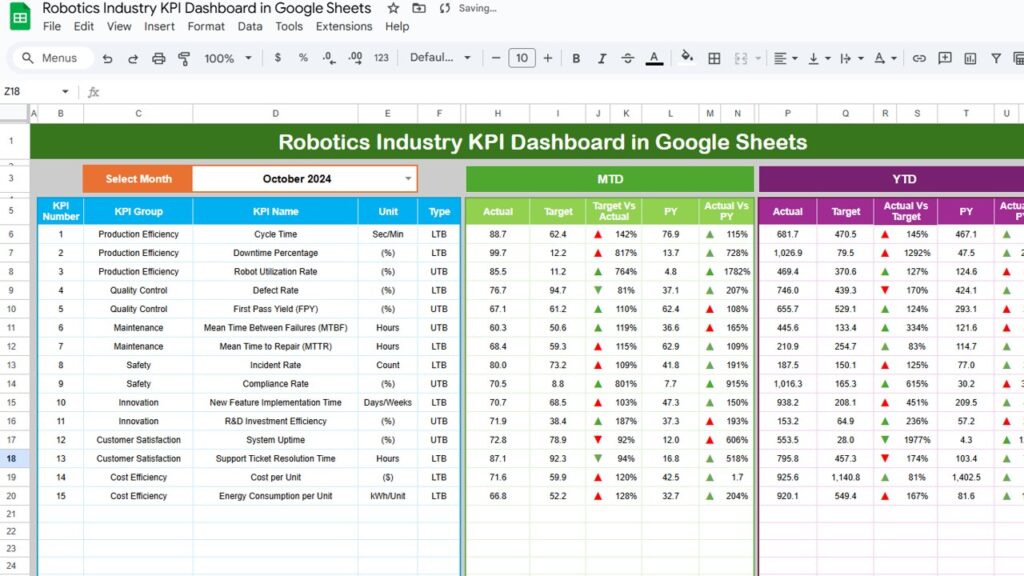Select column D header
1024x576 pixels.
[x=275, y=113]
